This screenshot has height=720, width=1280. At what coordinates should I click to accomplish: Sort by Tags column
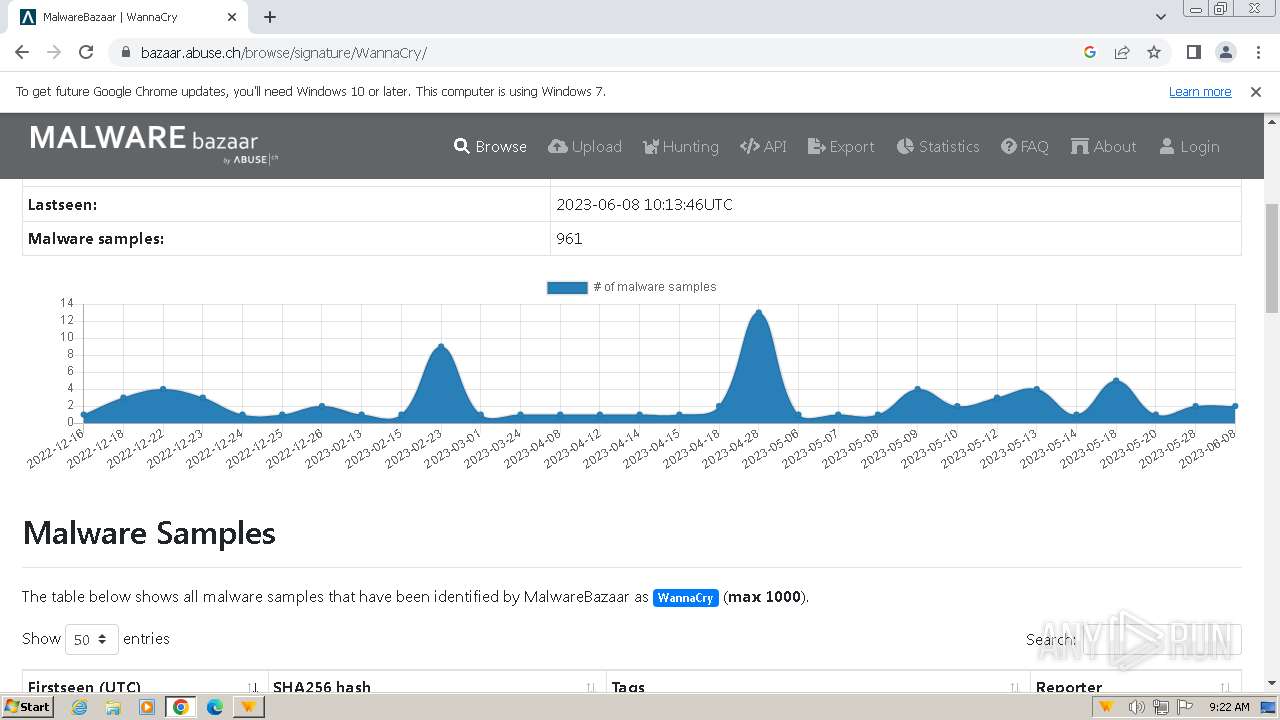click(818, 684)
